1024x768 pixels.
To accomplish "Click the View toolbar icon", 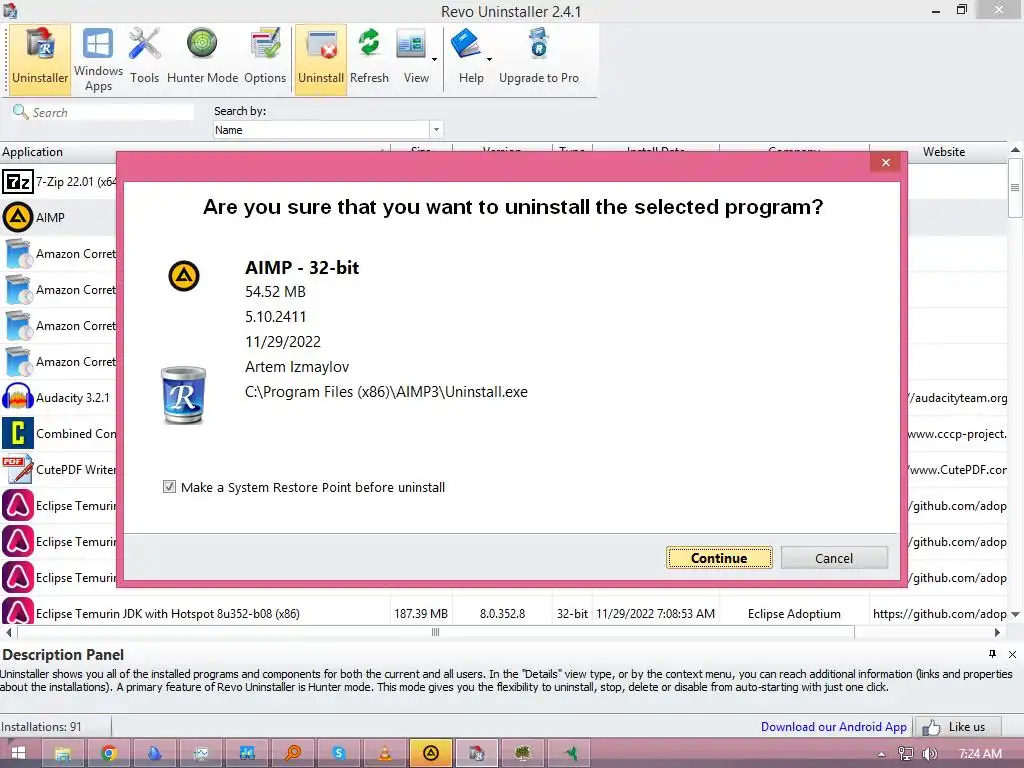I will point(411,46).
